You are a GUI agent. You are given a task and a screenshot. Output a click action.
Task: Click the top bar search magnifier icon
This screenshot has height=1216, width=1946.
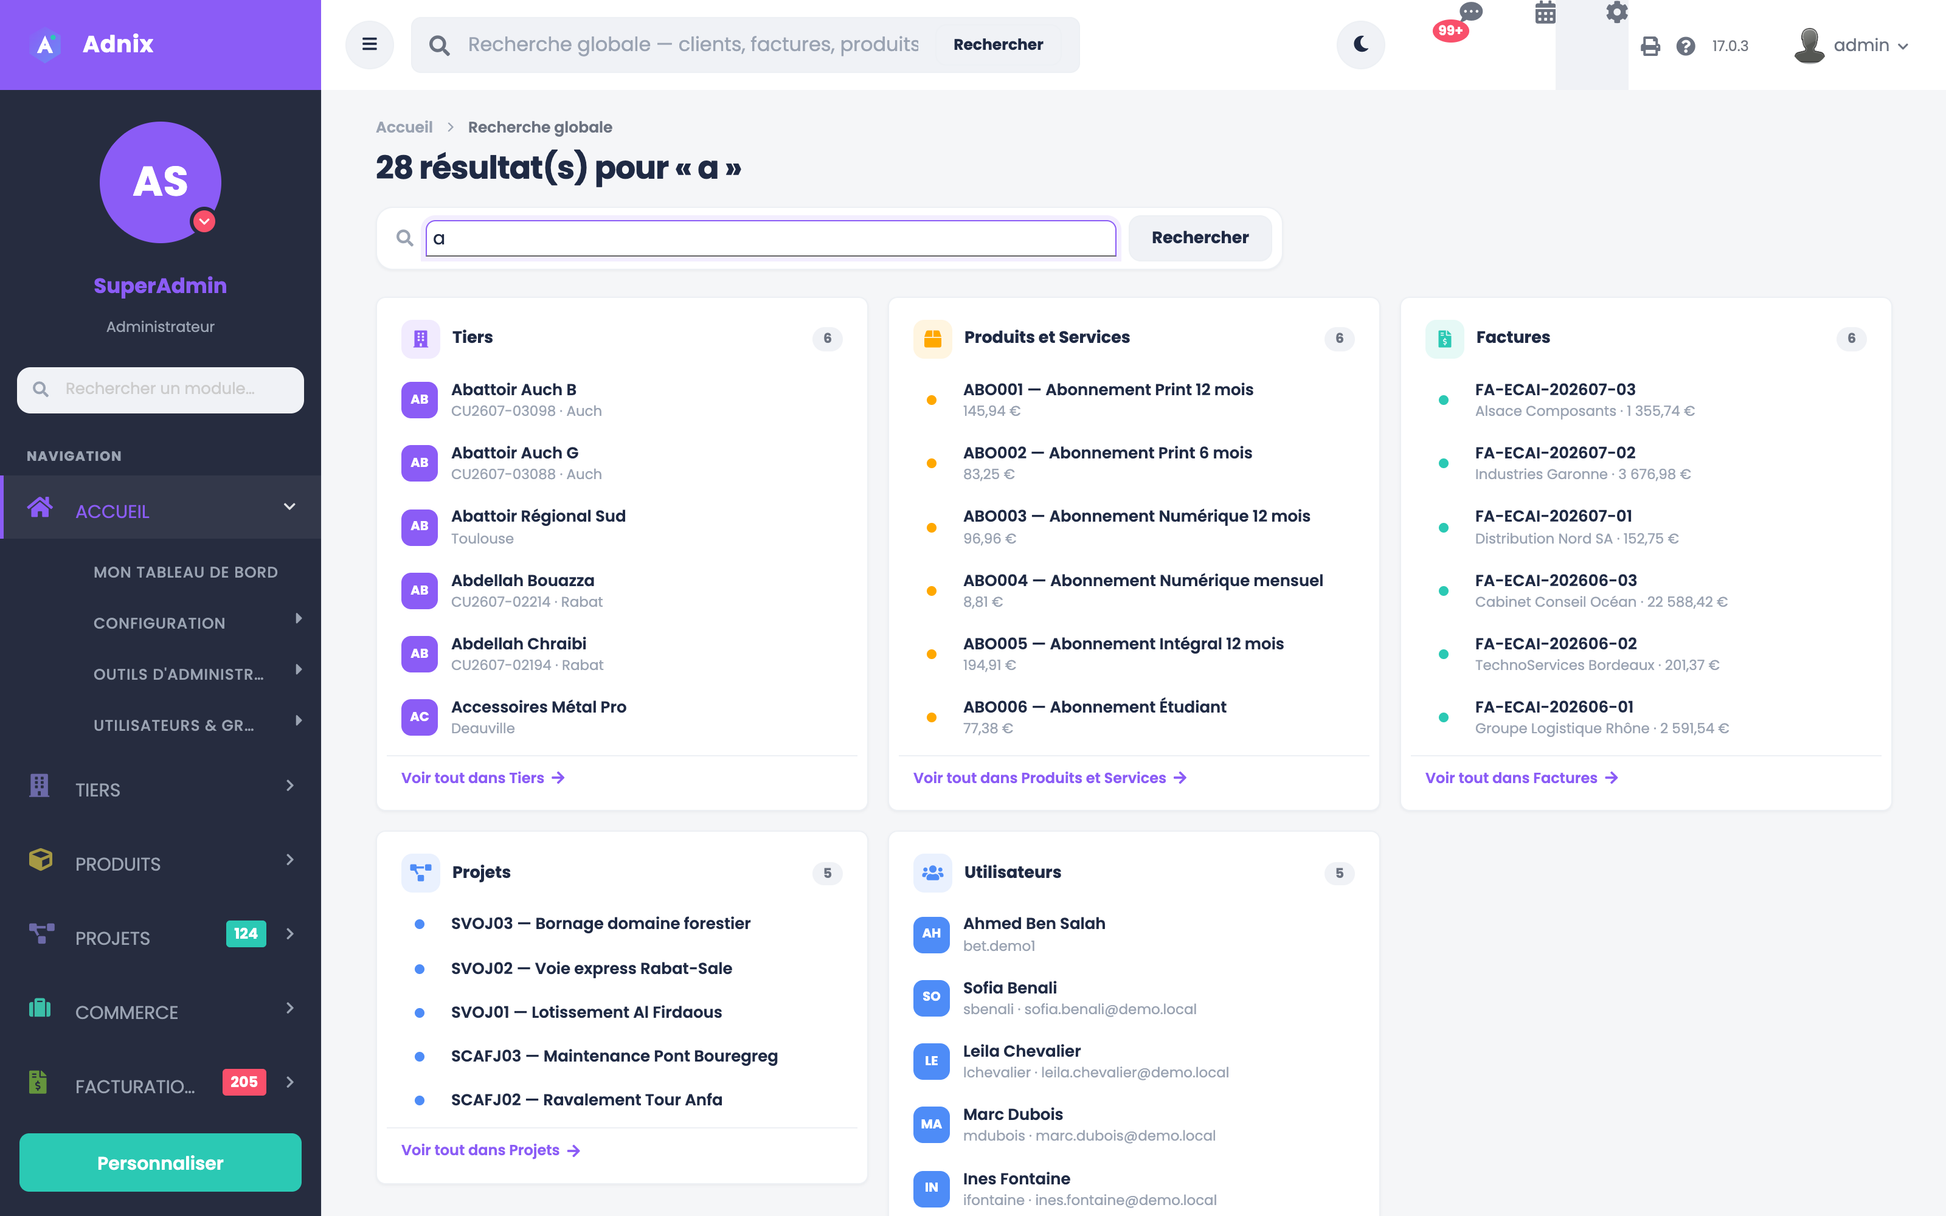[439, 45]
